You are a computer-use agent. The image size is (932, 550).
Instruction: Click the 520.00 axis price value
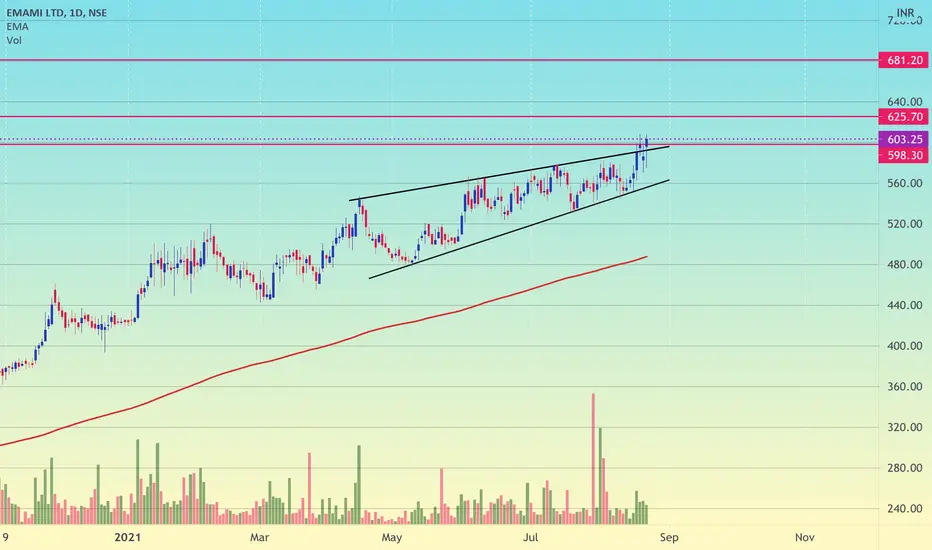[x=905, y=224]
